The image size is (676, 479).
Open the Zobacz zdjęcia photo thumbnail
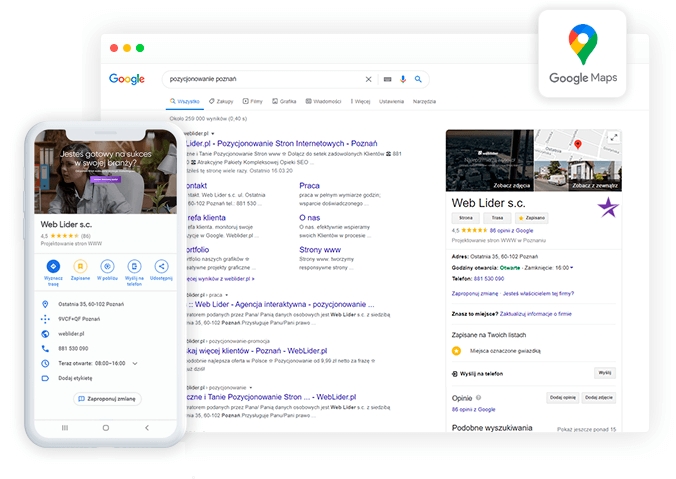pos(490,160)
